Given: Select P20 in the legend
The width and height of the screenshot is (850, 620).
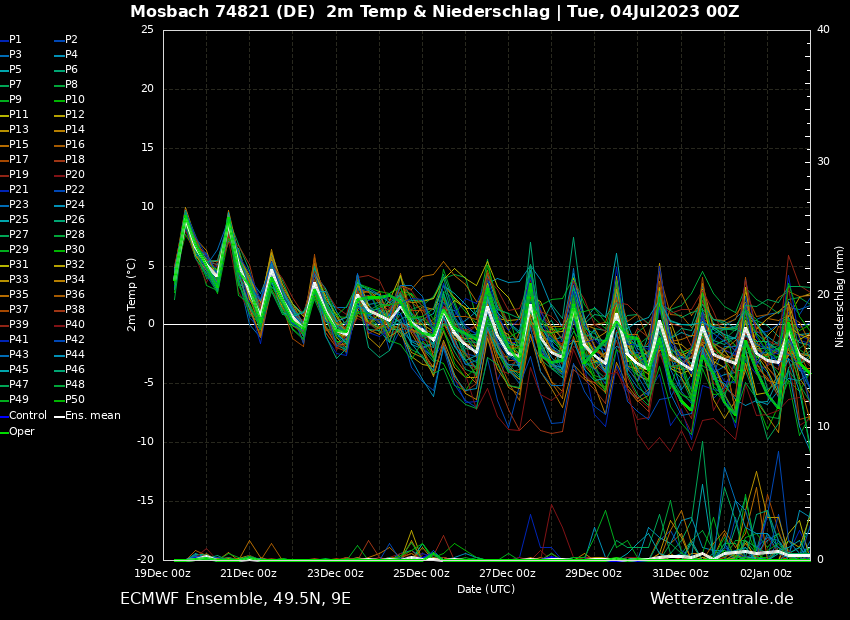Looking at the screenshot, I should 75,175.
